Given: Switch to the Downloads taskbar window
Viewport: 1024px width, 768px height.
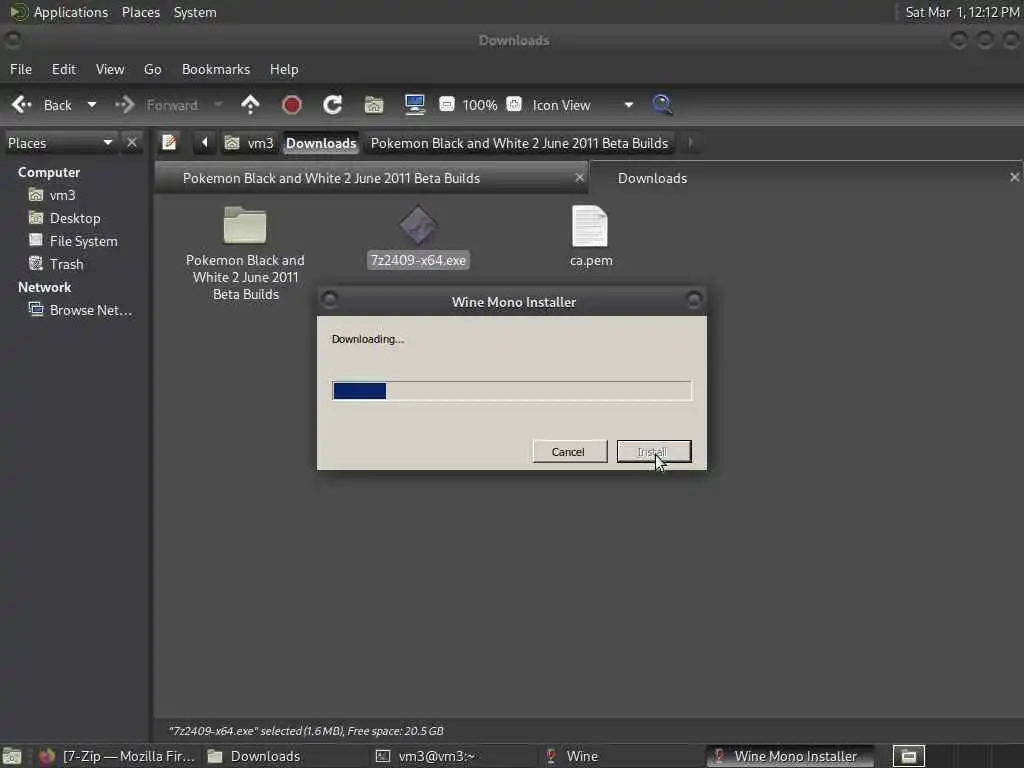Looking at the screenshot, I should [285, 756].
